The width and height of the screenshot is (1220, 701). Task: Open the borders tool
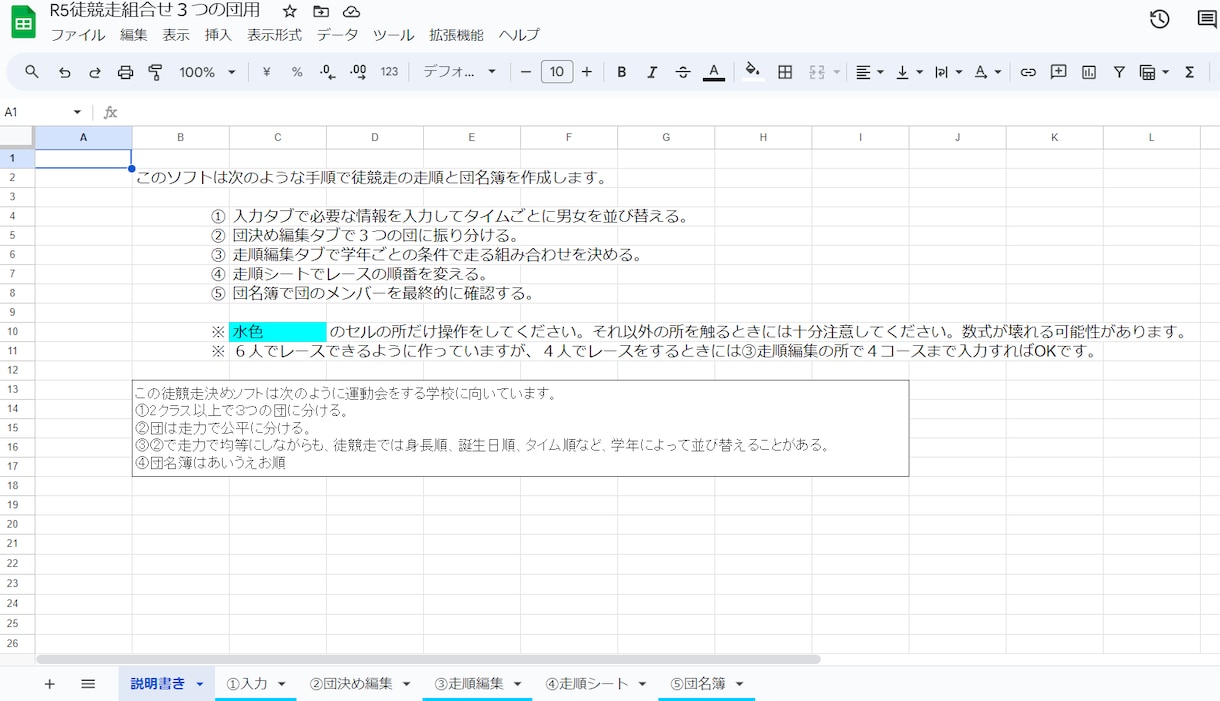785,72
